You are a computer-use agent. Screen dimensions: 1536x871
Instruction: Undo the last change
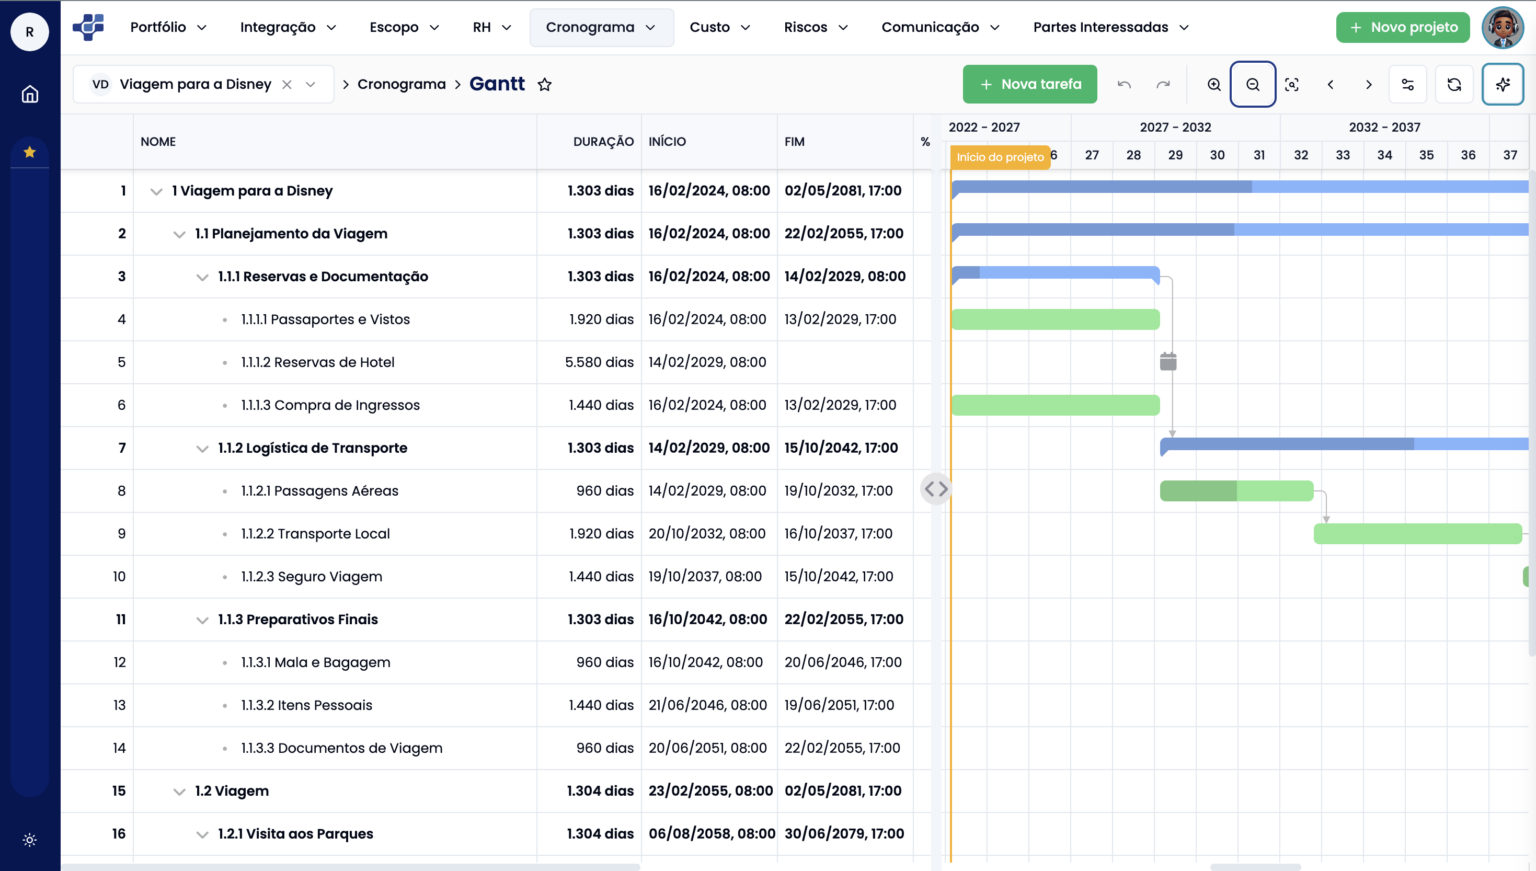[x=1124, y=84]
